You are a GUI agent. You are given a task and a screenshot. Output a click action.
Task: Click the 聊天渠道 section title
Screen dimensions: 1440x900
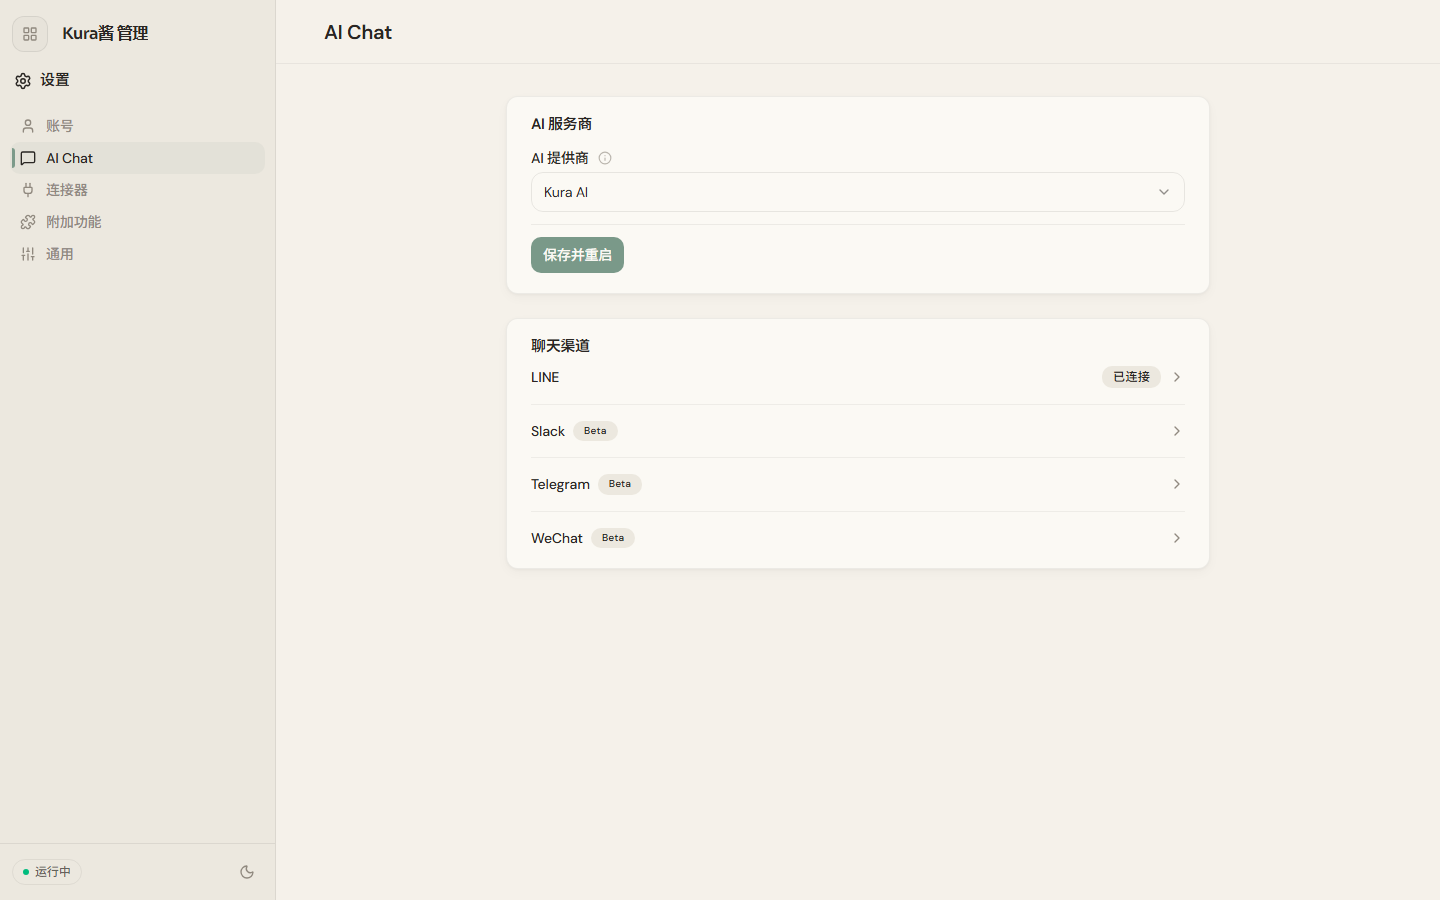click(x=560, y=346)
